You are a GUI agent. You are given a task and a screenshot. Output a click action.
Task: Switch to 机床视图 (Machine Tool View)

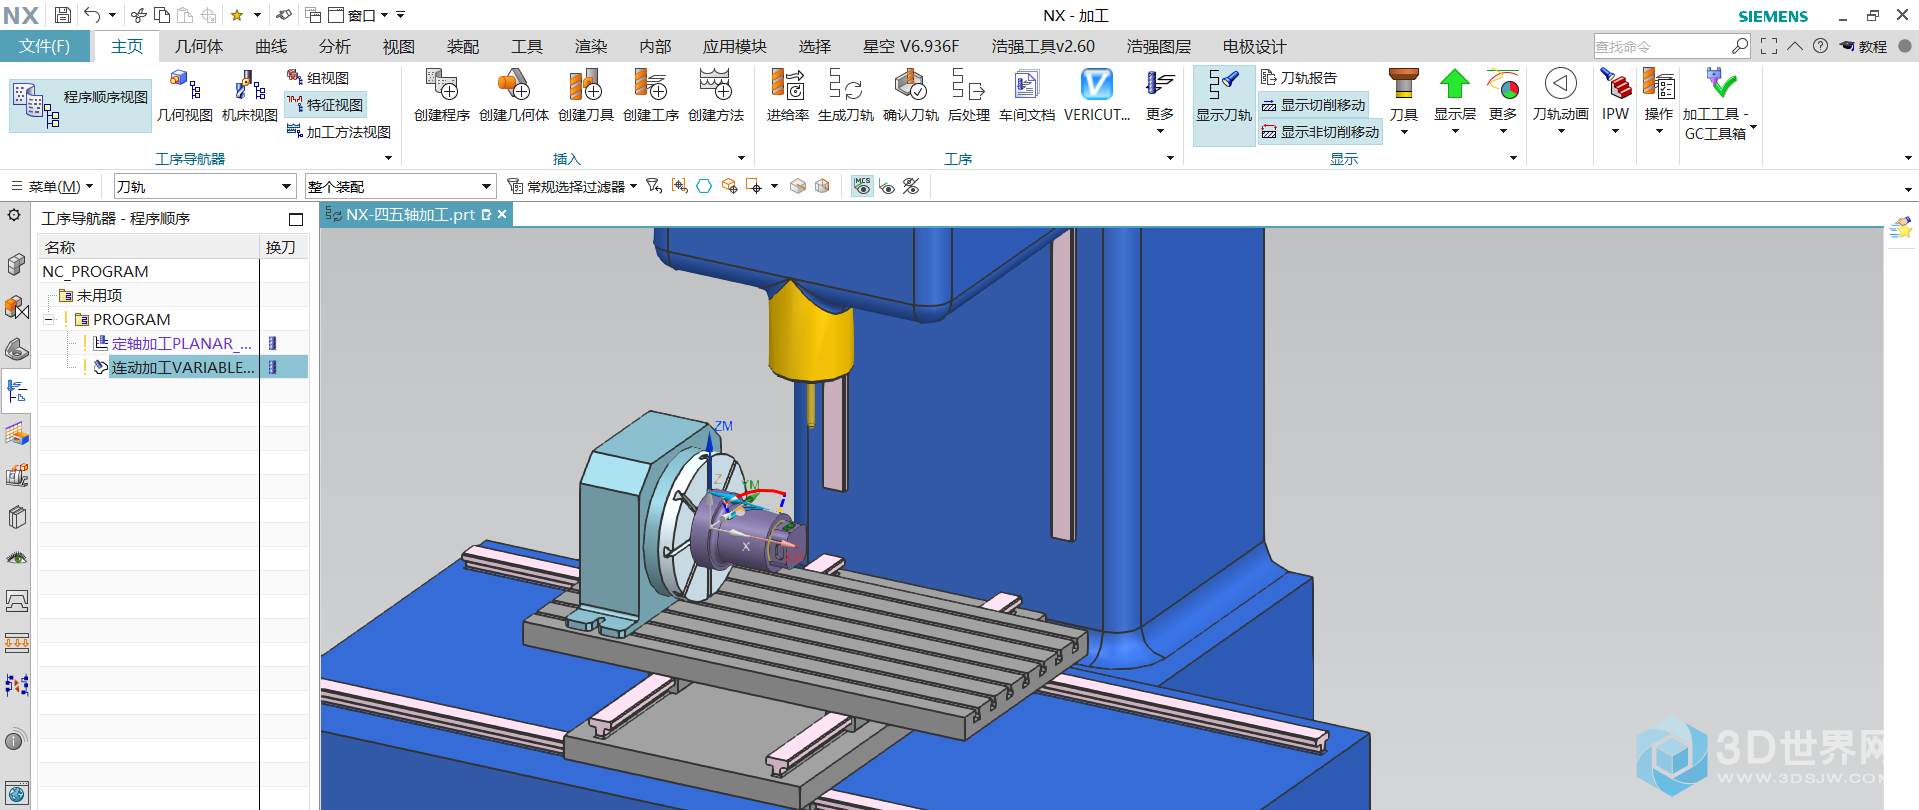250,97
